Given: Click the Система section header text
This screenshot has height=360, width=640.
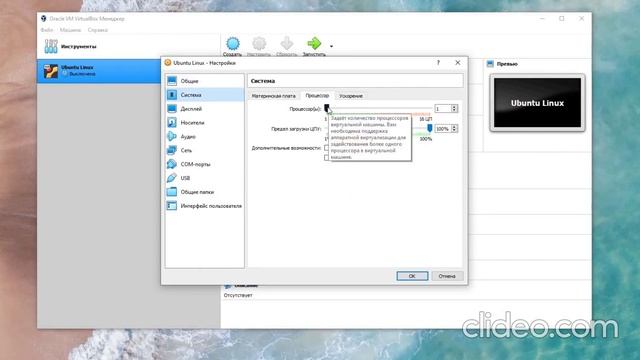Looking at the screenshot, I should (263, 81).
